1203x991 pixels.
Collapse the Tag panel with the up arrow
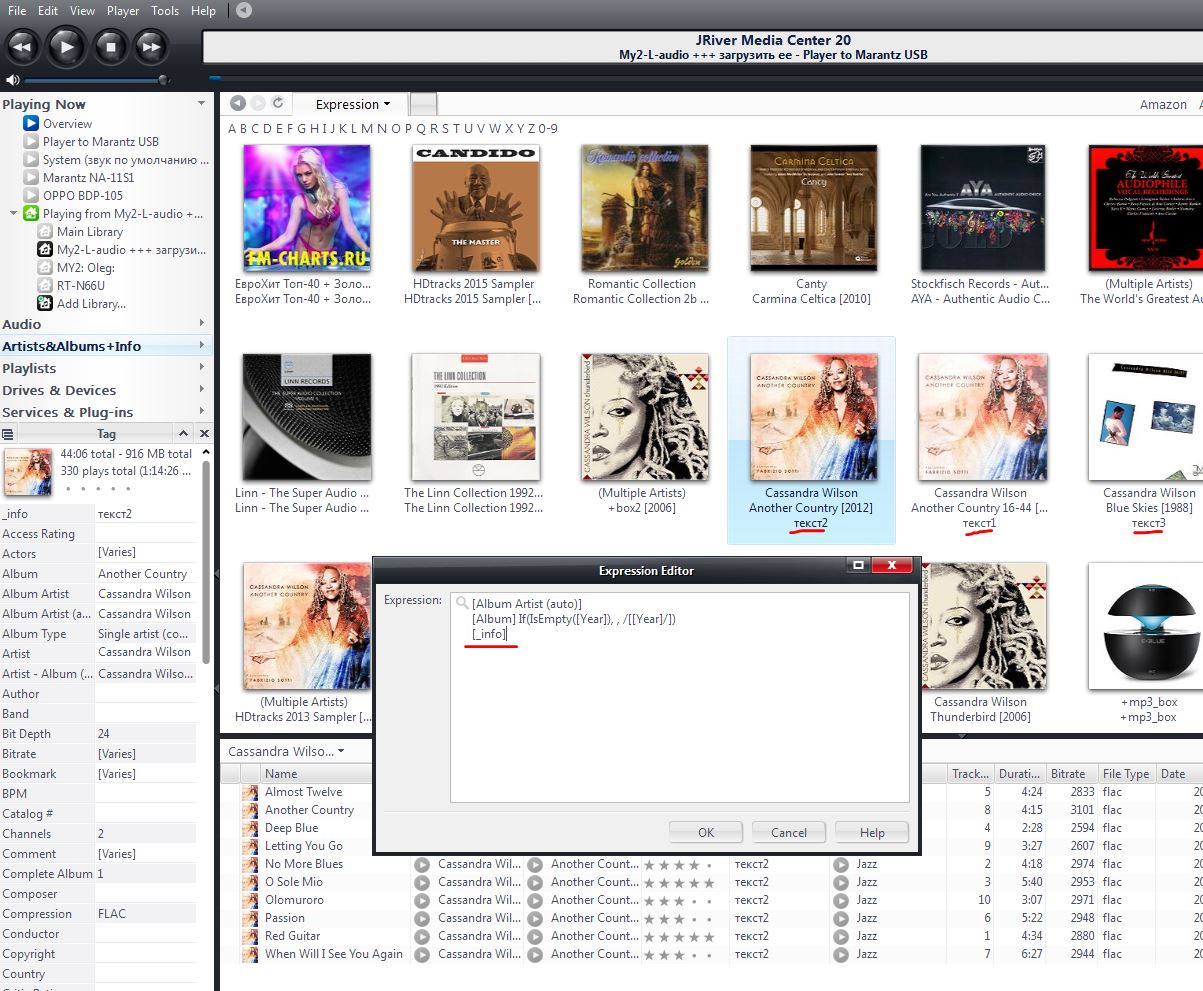tap(183, 433)
